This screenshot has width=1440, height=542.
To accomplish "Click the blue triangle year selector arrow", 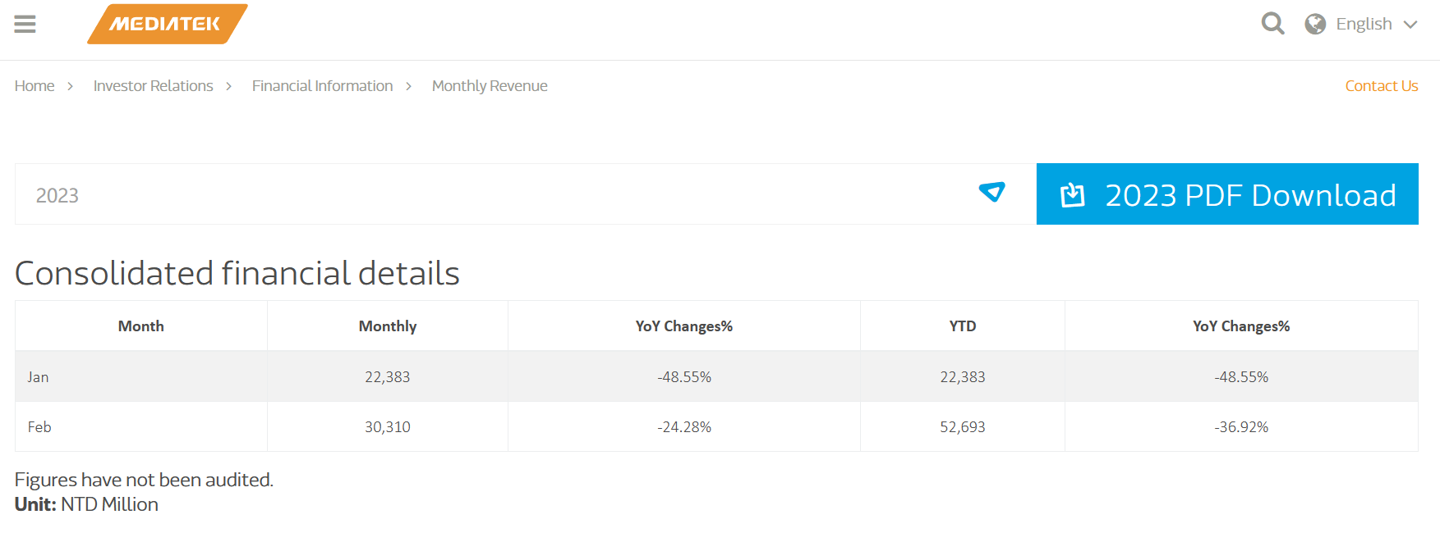I will pyautogui.click(x=992, y=192).
